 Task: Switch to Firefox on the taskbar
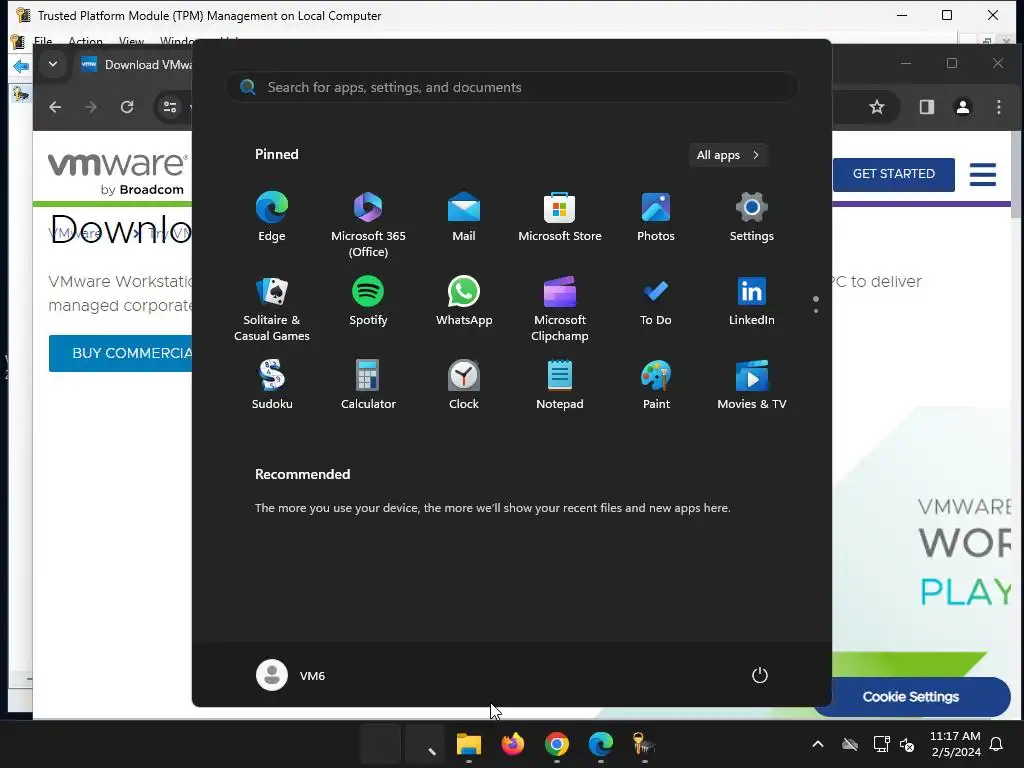513,744
